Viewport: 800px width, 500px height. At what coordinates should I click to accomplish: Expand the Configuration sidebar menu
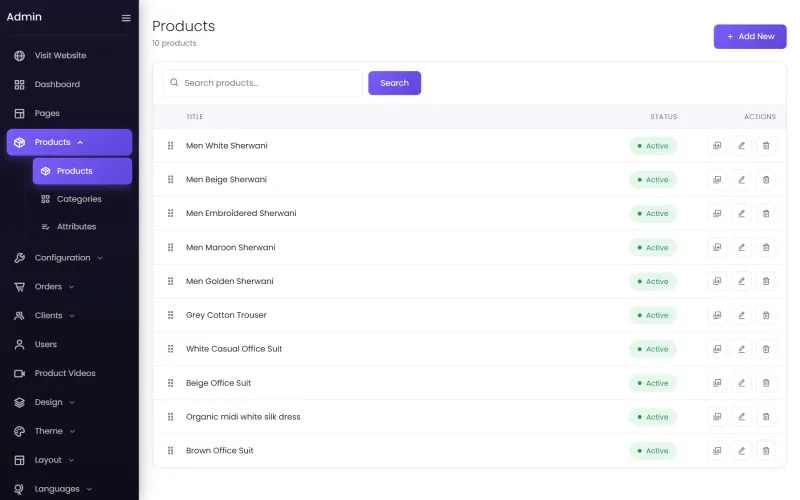pyautogui.click(x=69, y=258)
